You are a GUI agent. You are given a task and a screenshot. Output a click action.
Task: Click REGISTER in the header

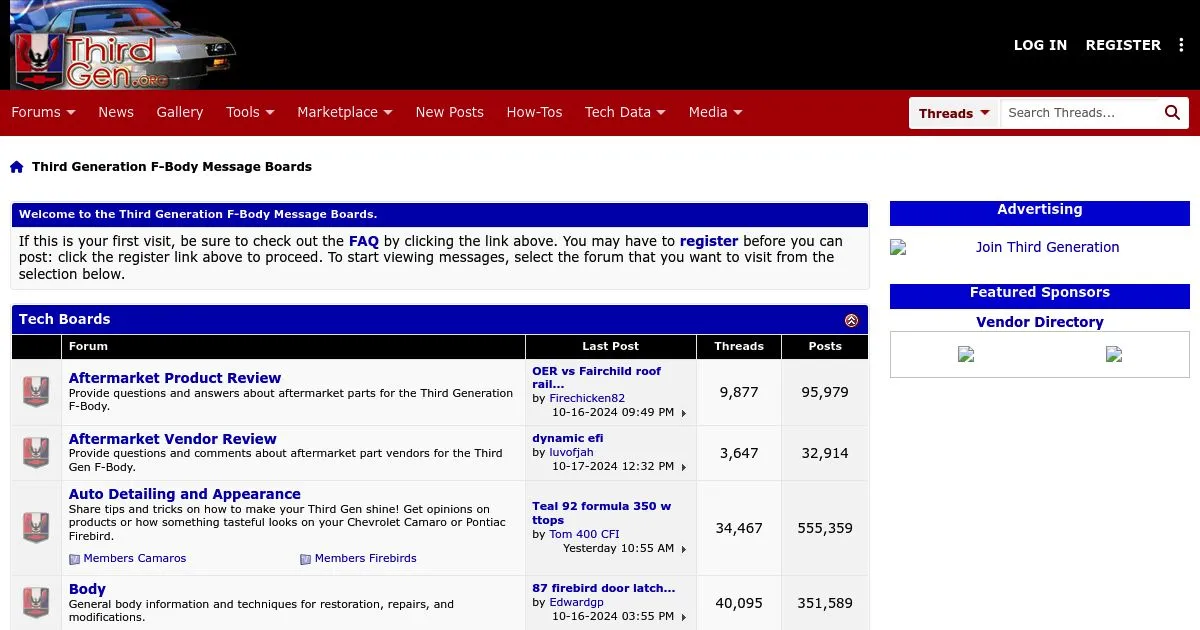click(1123, 45)
